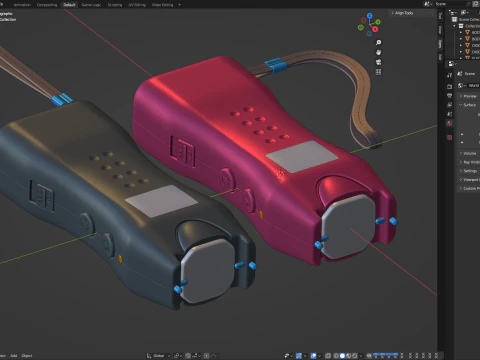This screenshot has height=360, width=480.
Task: Switch to the Animation workspace tab
Action: pyautogui.click(x=22, y=5)
